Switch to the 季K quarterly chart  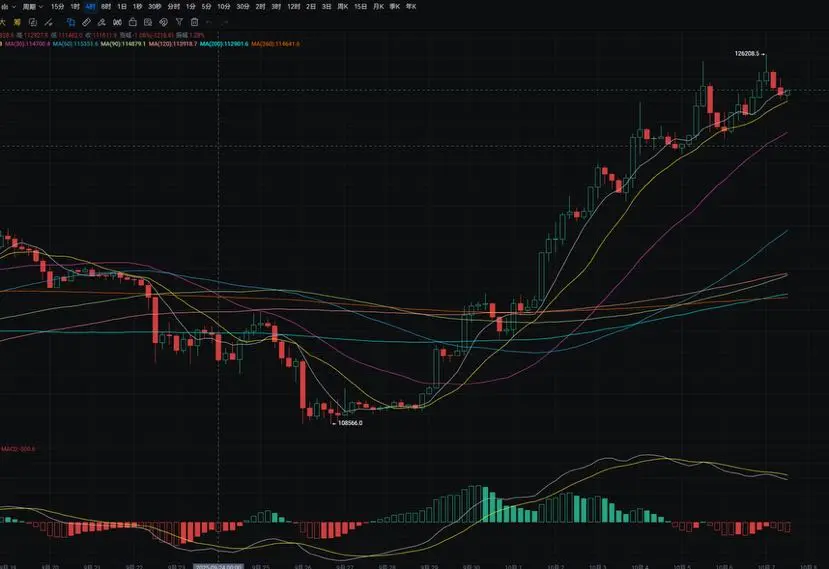(x=394, y=7)
